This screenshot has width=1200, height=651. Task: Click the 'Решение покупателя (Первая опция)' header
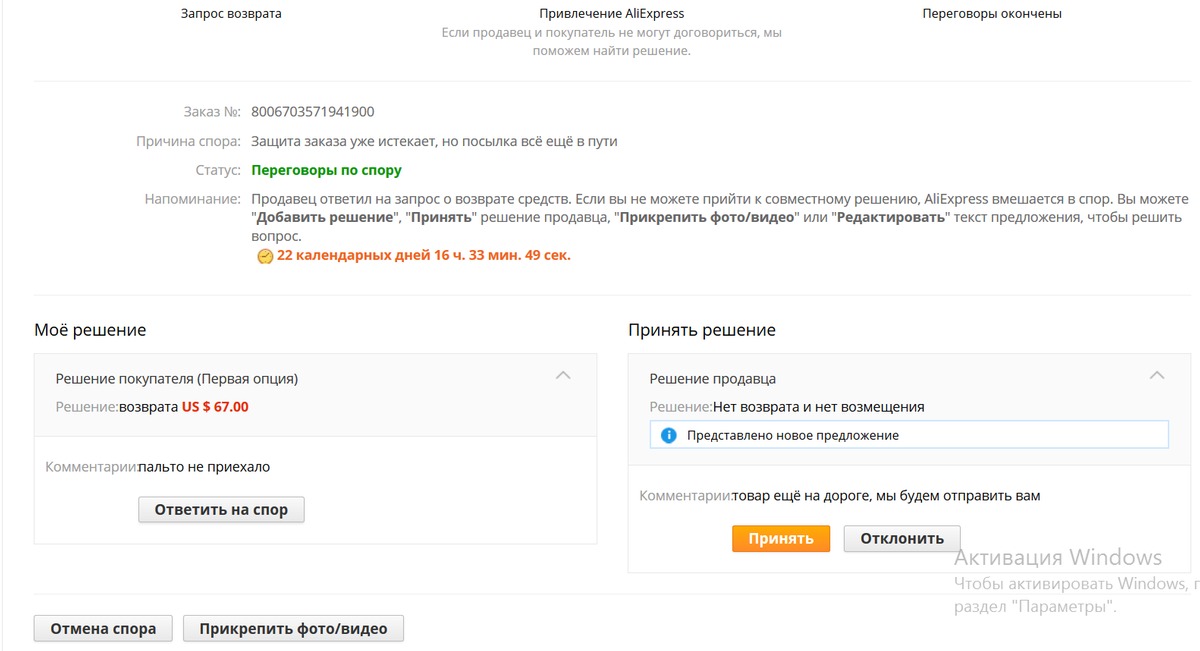click(176, 379)
